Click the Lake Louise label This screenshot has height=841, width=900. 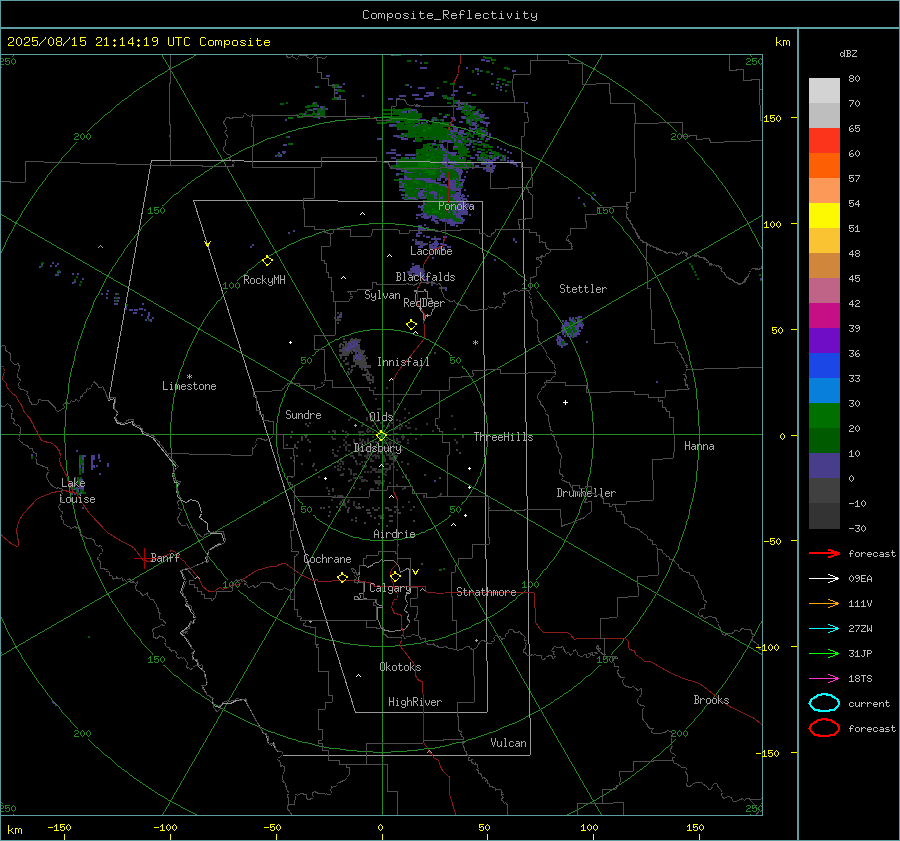click(77, 491)
